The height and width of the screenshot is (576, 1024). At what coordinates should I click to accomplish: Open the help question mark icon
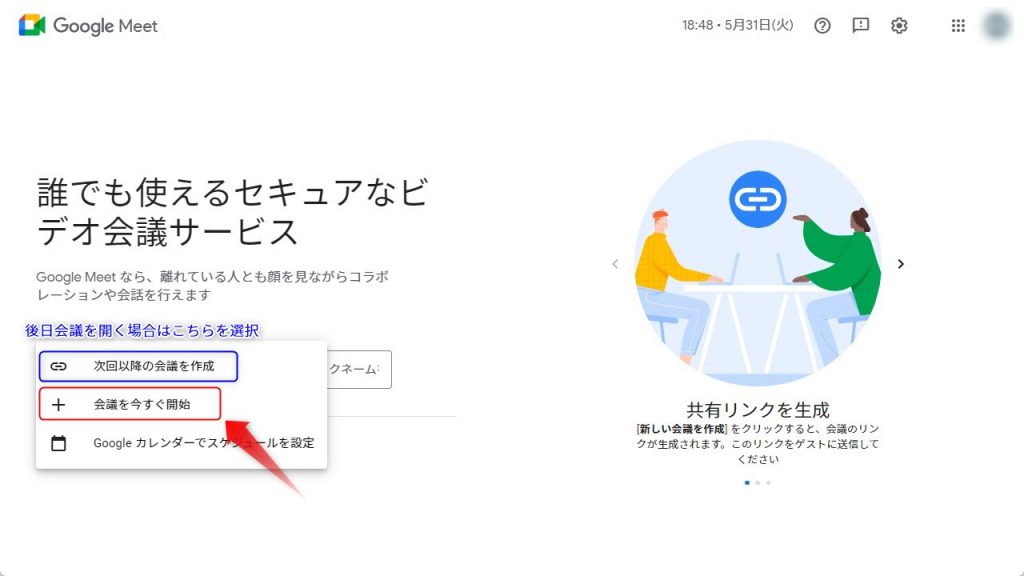[822, 25]
